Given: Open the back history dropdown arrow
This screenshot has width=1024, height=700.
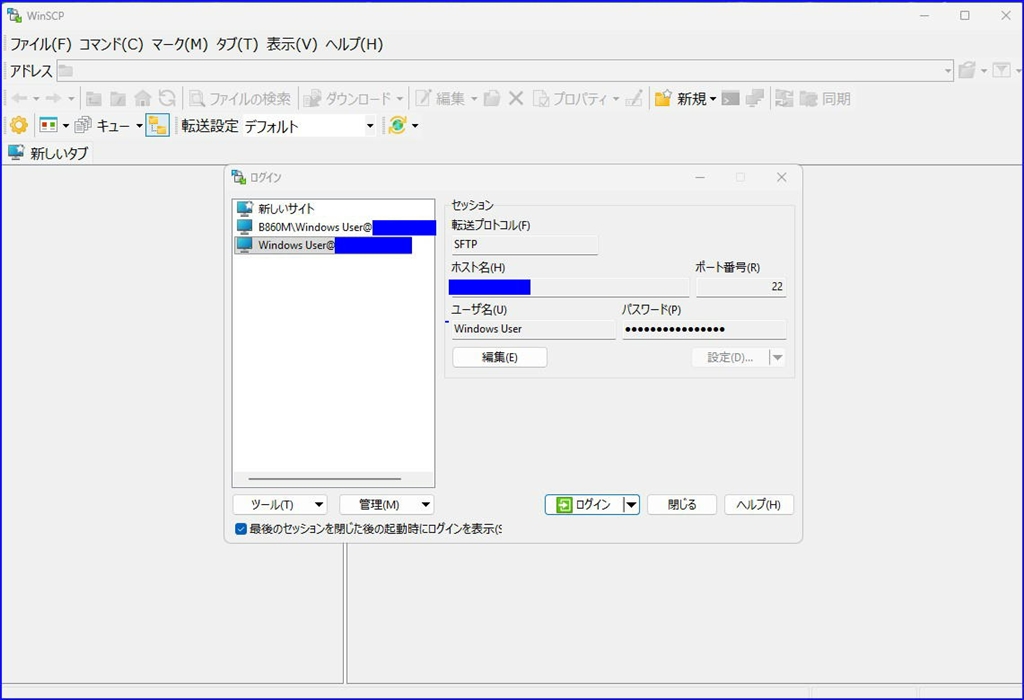Looking at the screenshot, I should (x=36, y=99).
